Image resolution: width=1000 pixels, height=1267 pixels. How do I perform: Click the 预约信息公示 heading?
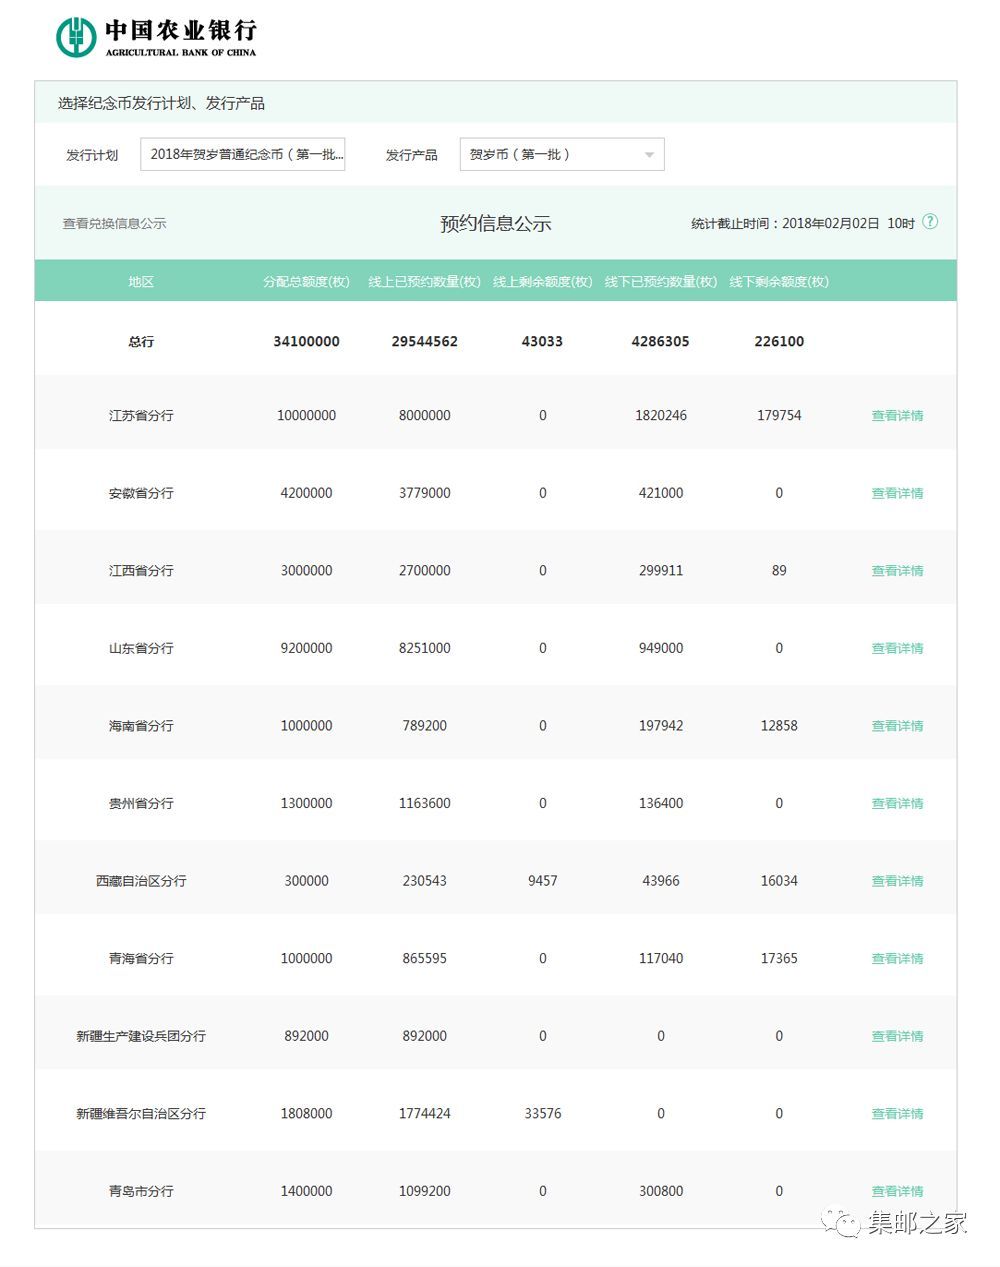496,223
